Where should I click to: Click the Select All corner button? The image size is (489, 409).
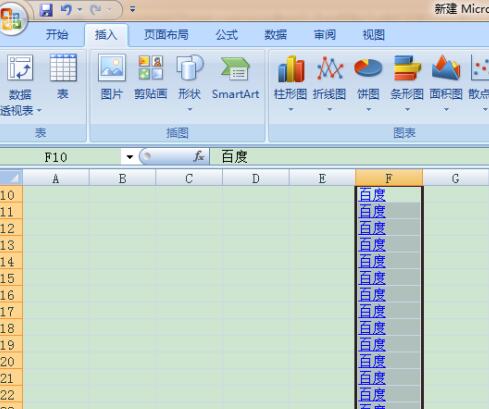[11, 178]
